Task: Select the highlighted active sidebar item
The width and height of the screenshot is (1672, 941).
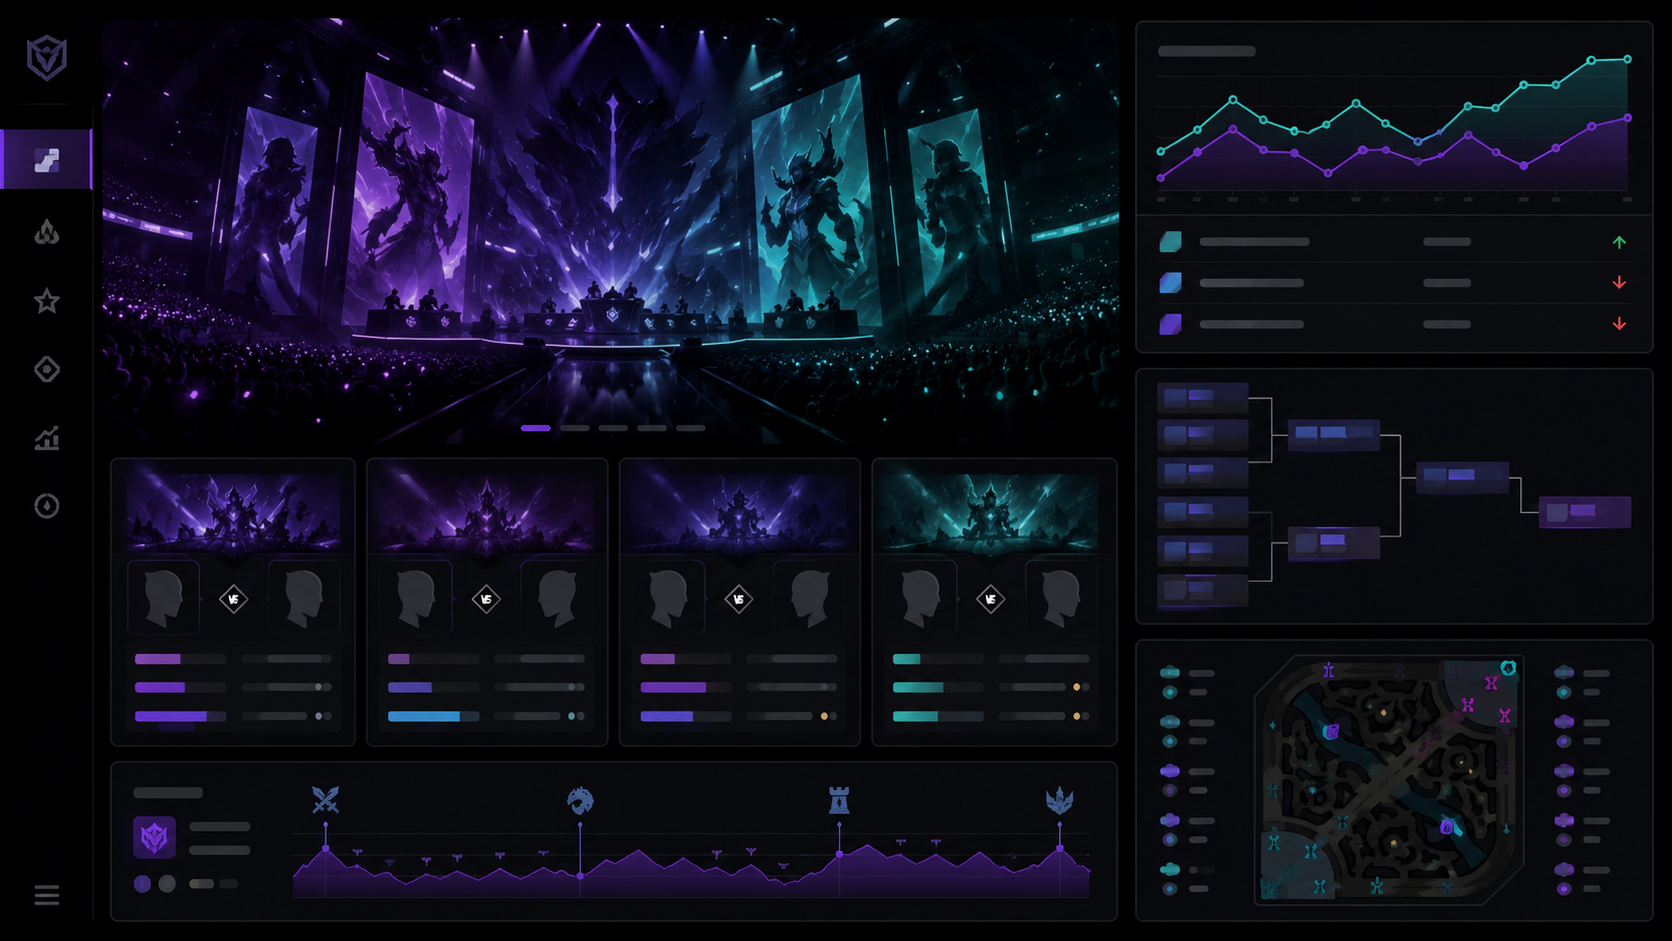Action: [46, 159]
